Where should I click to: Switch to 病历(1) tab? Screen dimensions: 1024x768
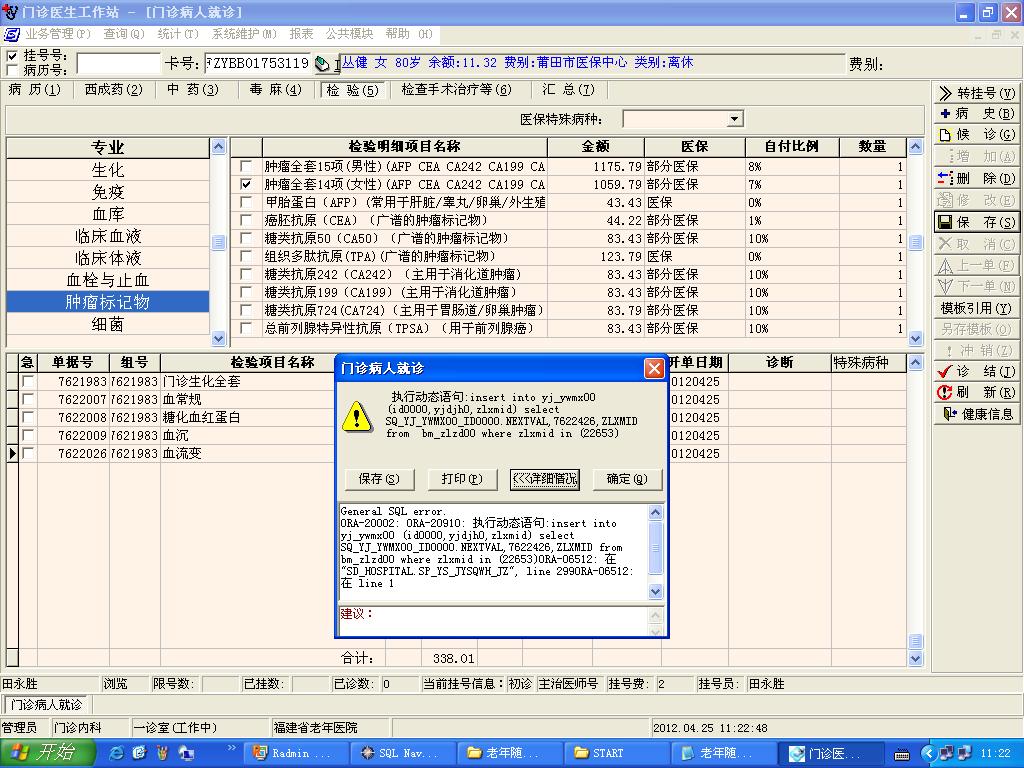point(35,89)
